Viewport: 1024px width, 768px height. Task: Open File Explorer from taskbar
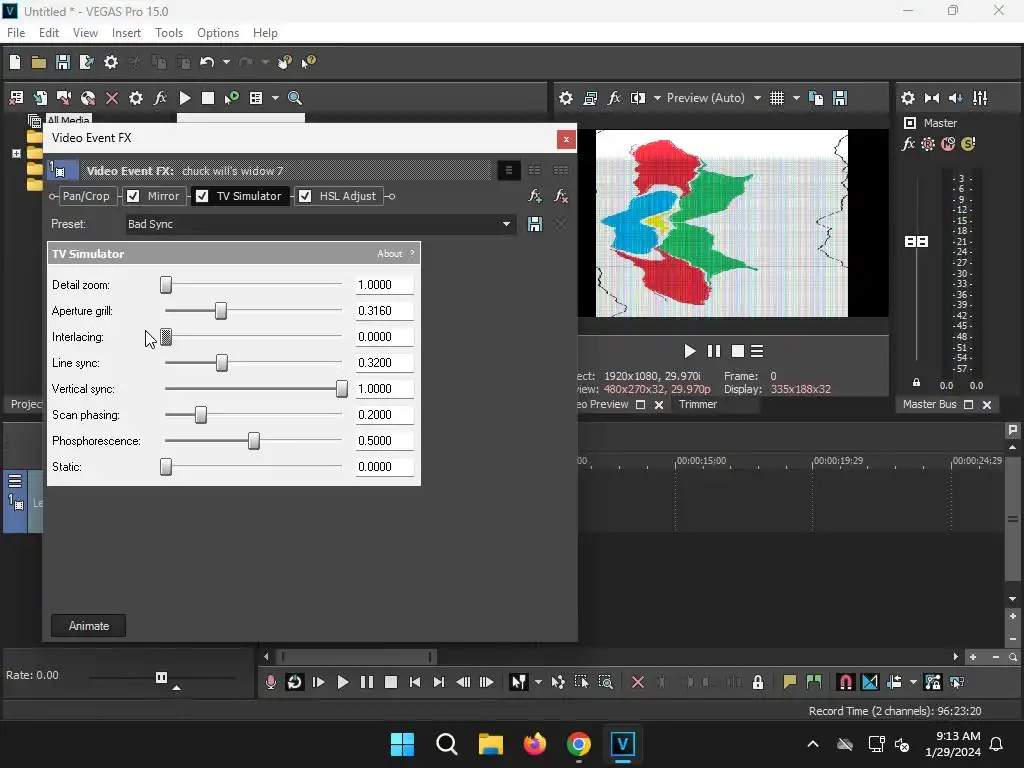tap(490, 744)
